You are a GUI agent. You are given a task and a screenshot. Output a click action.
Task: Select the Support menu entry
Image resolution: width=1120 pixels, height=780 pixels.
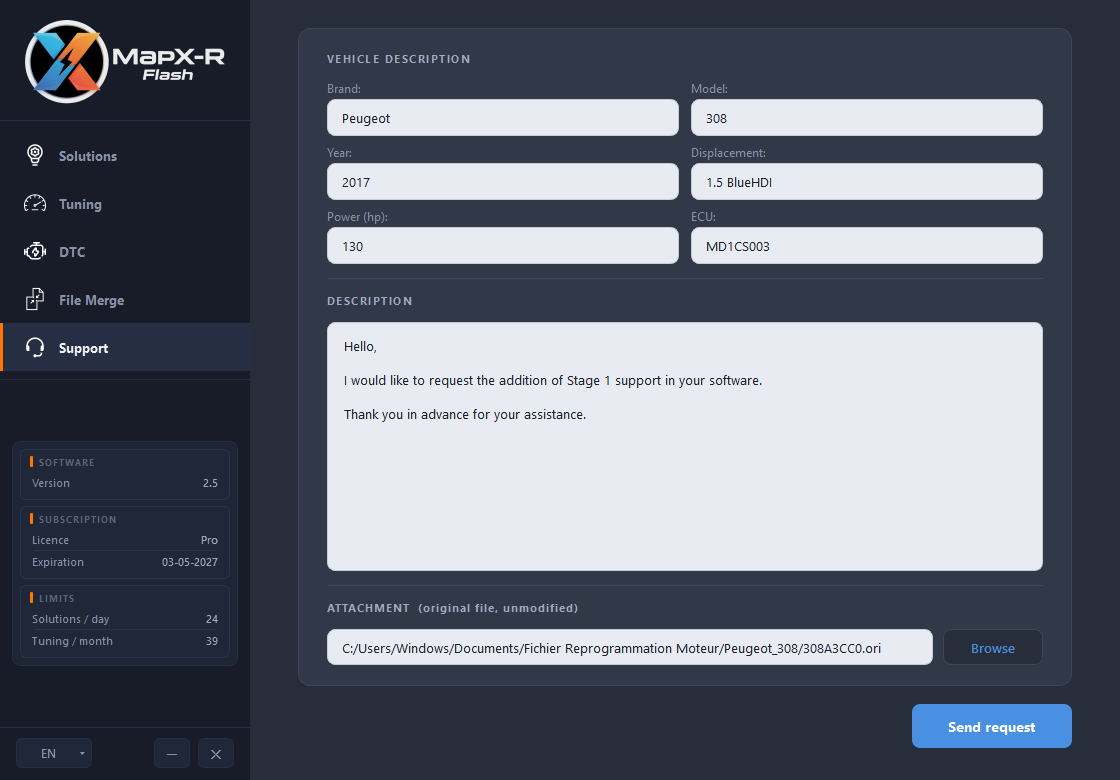click(x=125, y=347)
